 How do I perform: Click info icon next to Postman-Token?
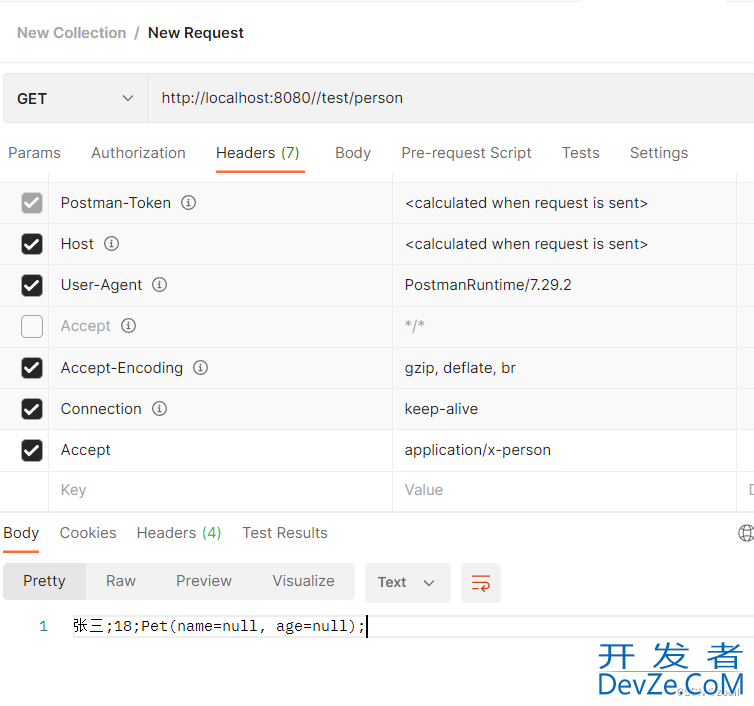click(x=188, y=203)
